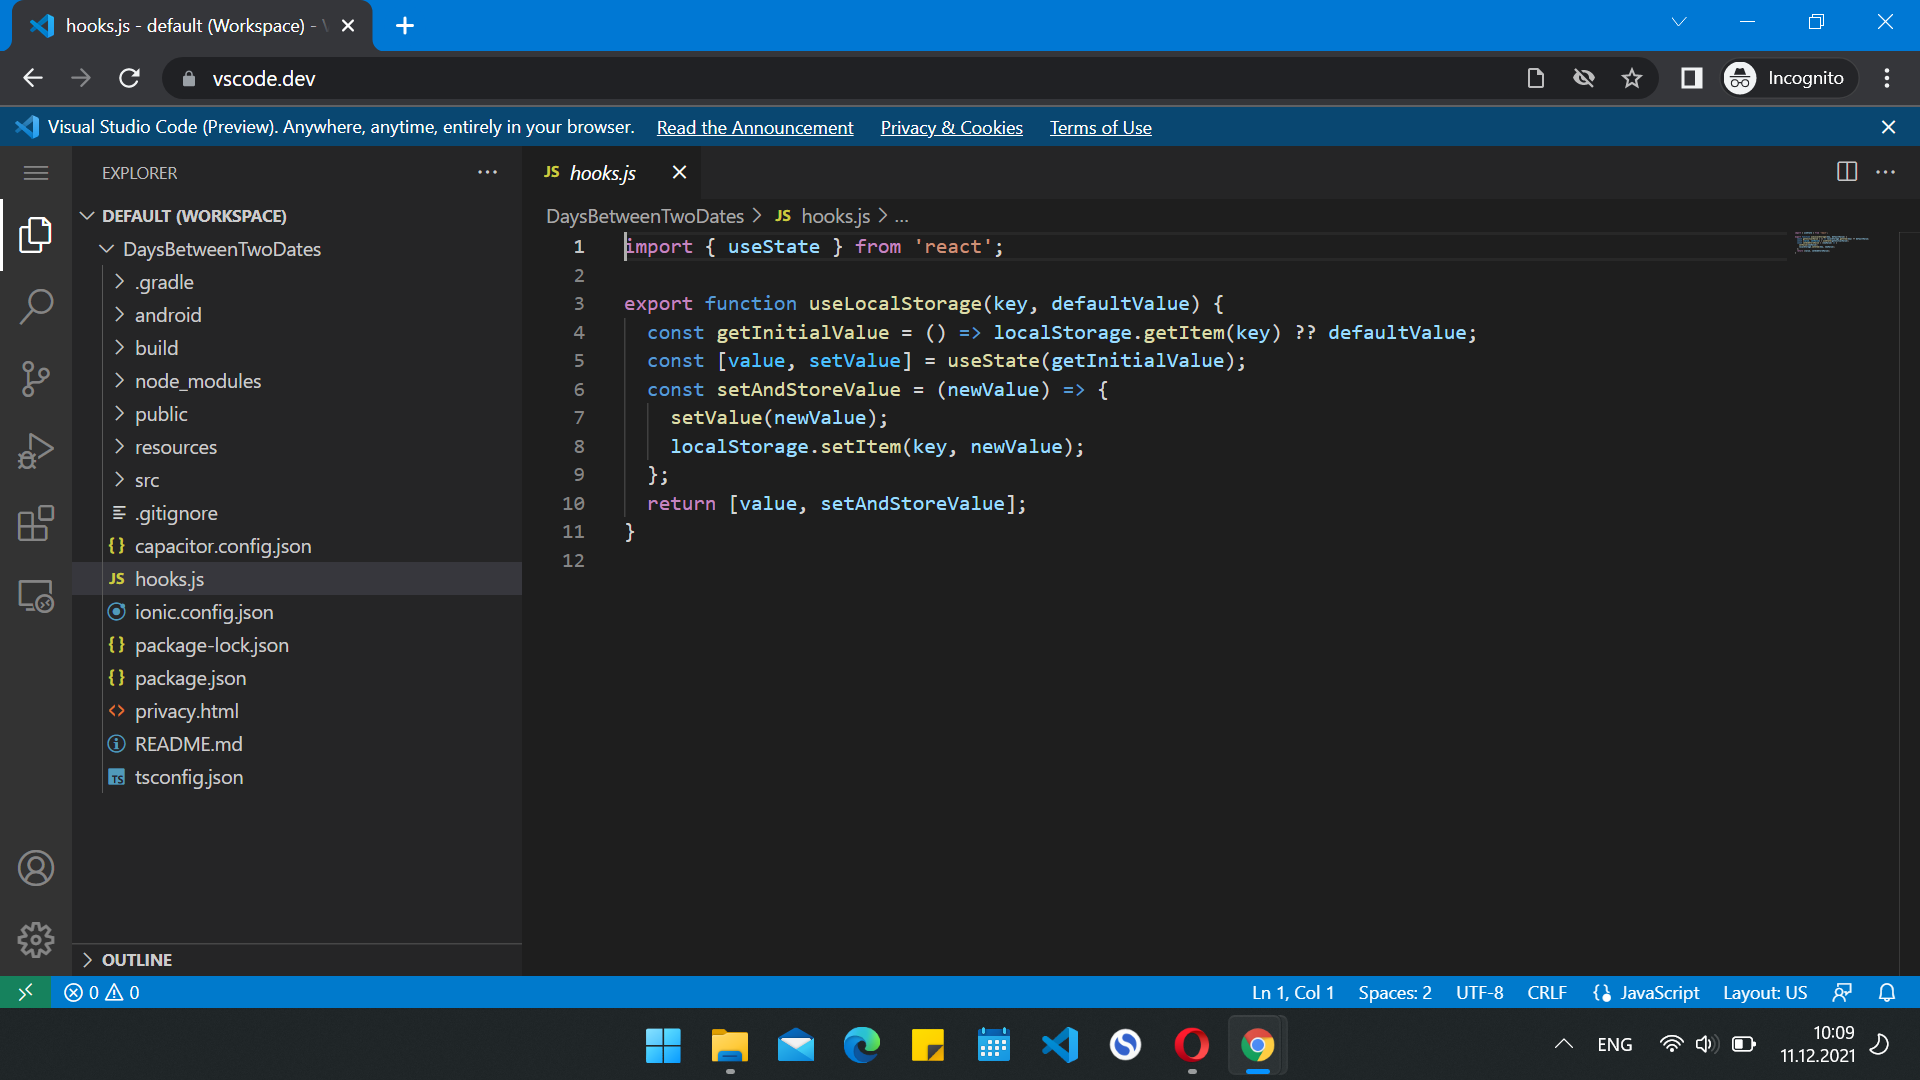
Task: Expand the node_modules folder
Action: click(197, 381)
